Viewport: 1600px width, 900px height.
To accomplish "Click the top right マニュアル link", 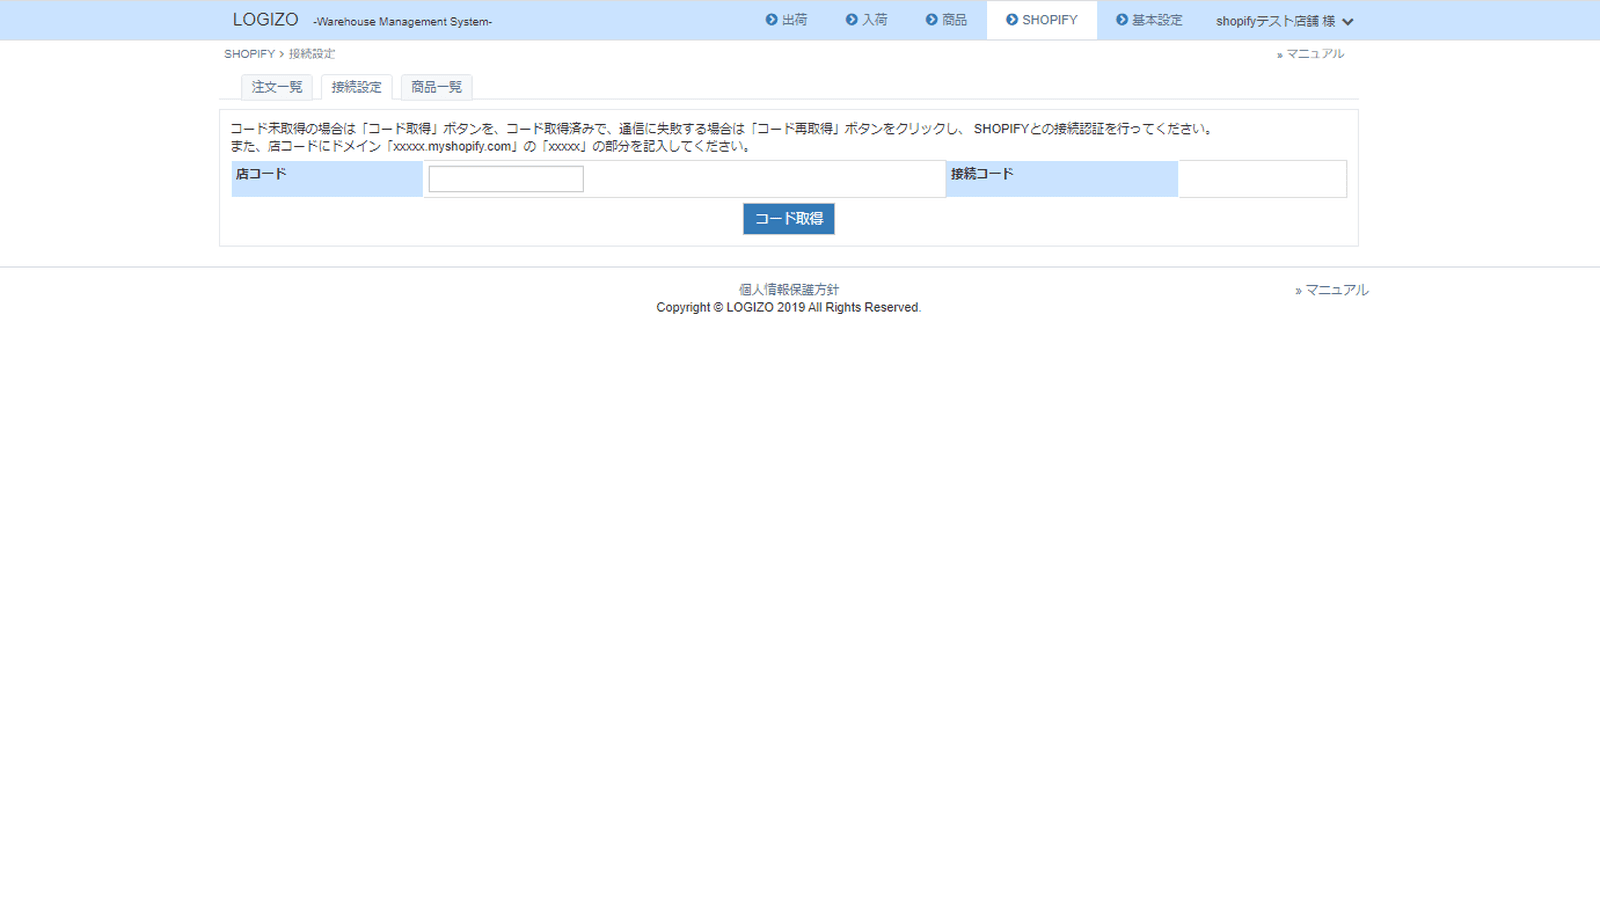I will click(1316, 54).
